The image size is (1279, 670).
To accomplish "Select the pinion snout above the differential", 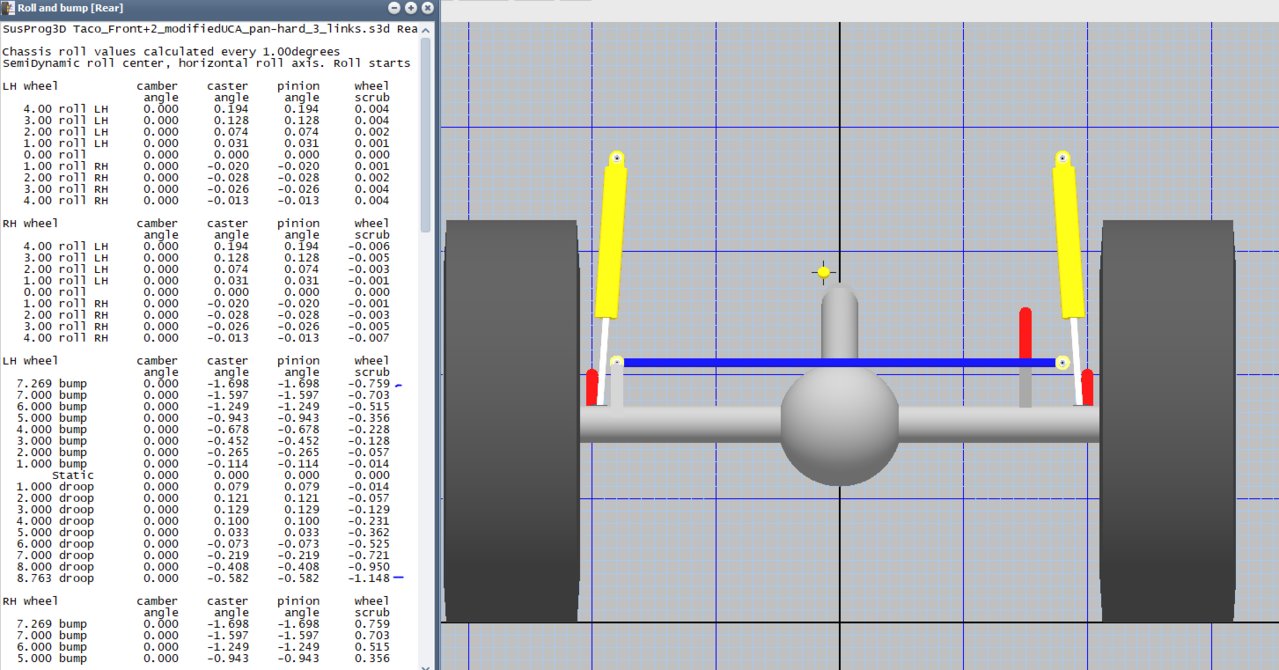I will [840, 320].
